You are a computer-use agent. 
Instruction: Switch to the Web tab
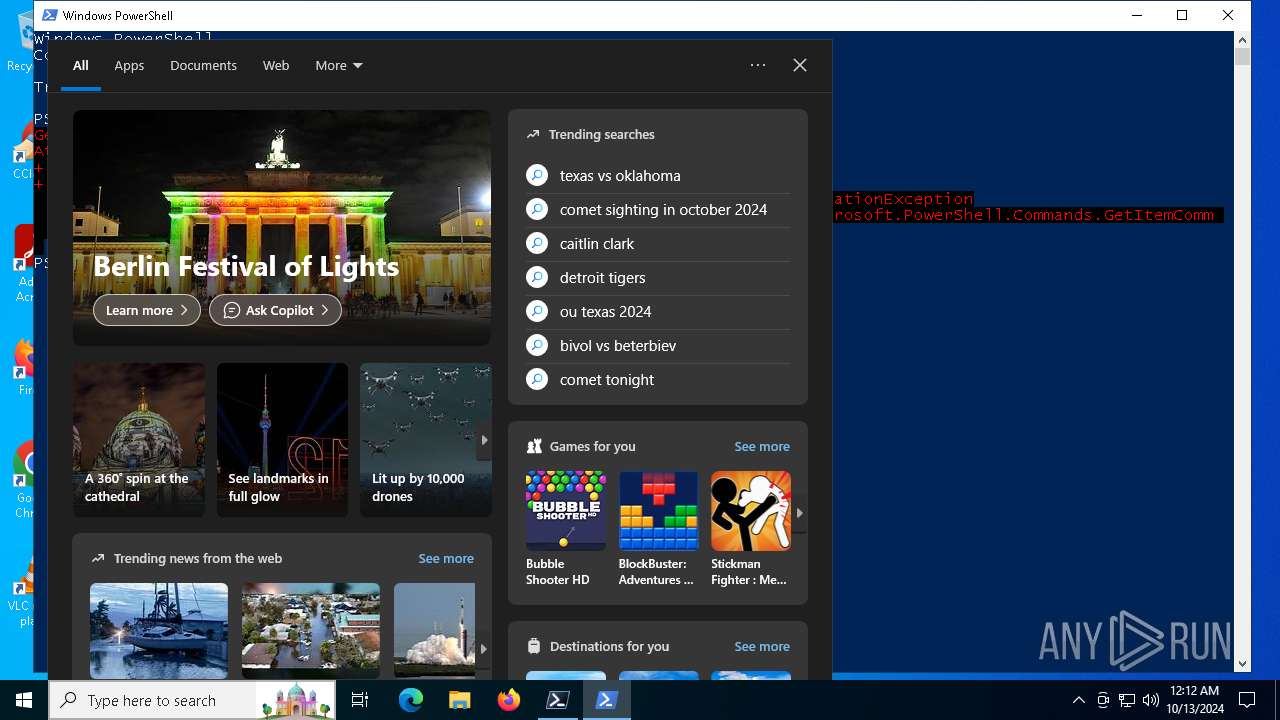[x=276, y=65]
